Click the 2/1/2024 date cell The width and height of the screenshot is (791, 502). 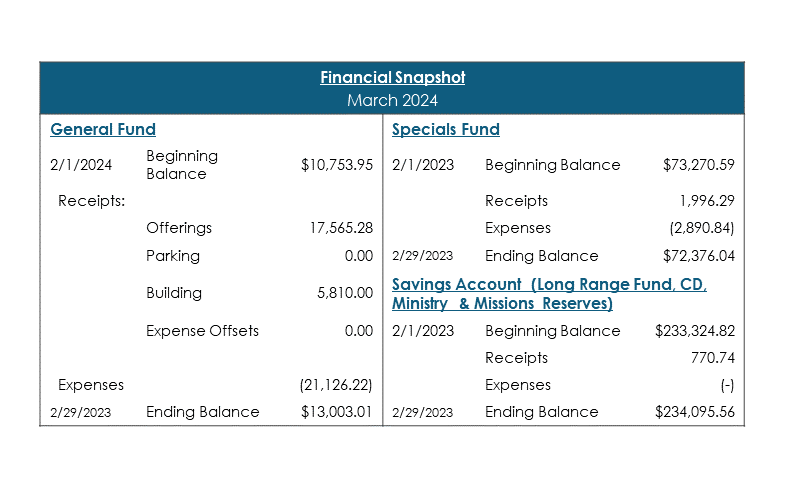(x=81, y=165)
